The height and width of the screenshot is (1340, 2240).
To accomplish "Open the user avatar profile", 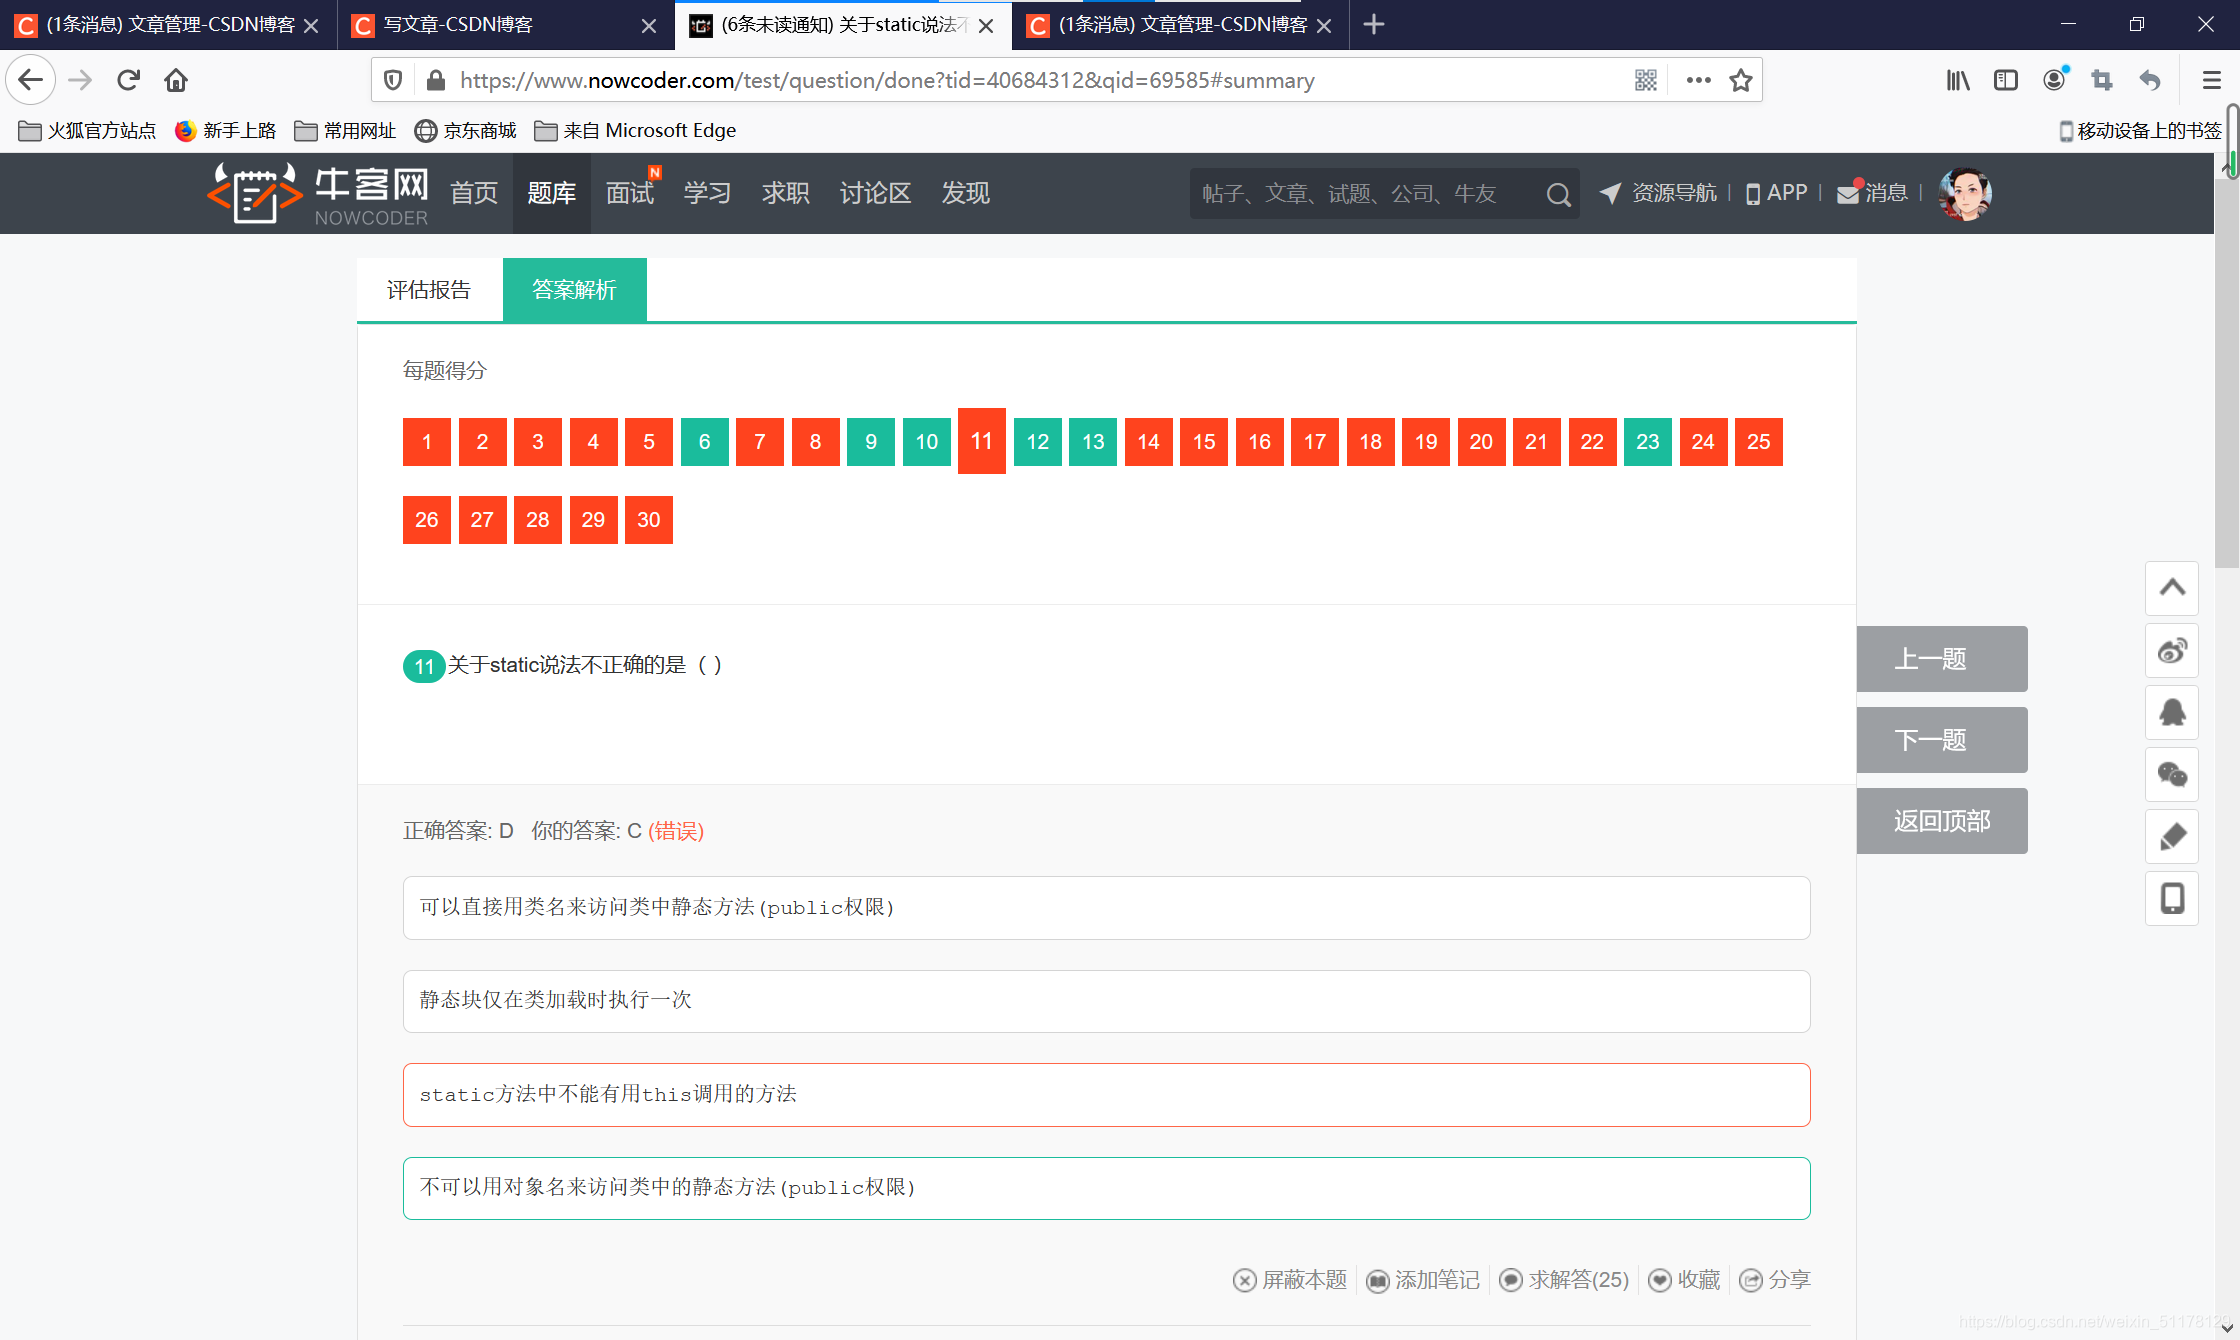I will click(x=1965, y=194).
